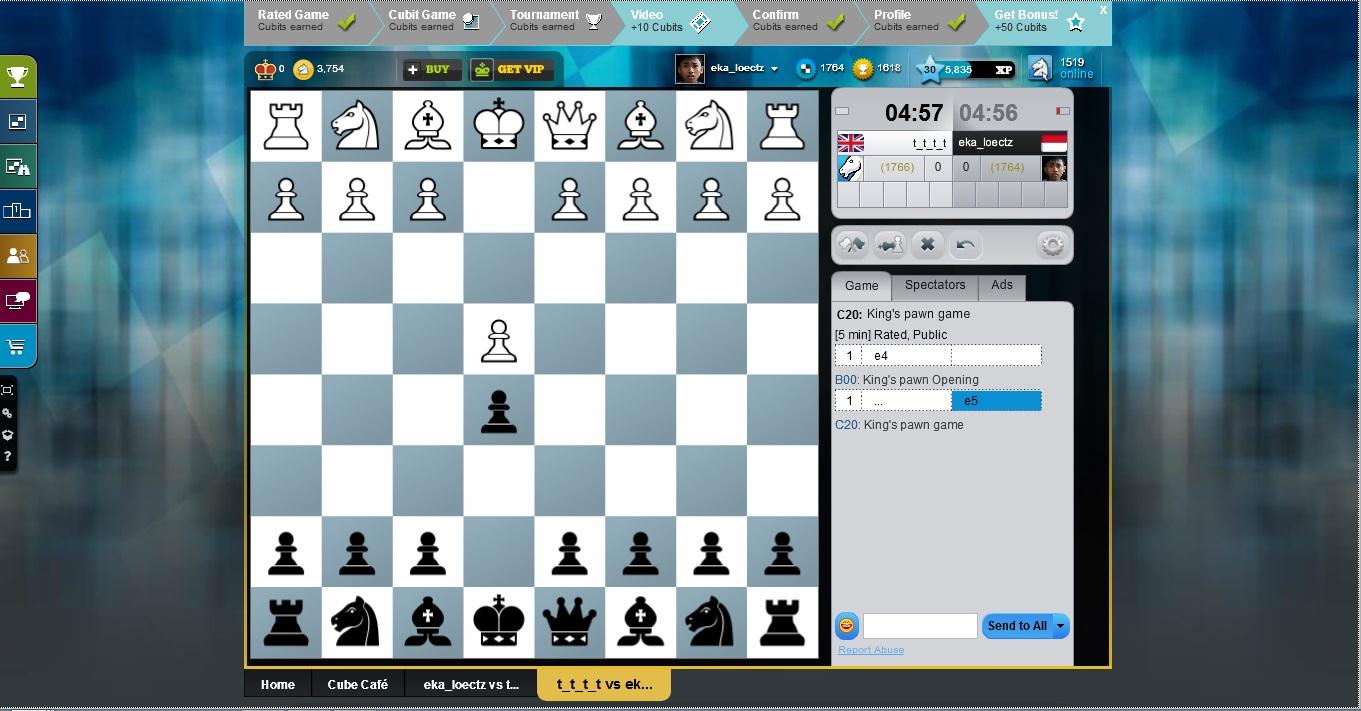
Task: Undo with the curved arrow icon
Action: [x=965, y=243]
